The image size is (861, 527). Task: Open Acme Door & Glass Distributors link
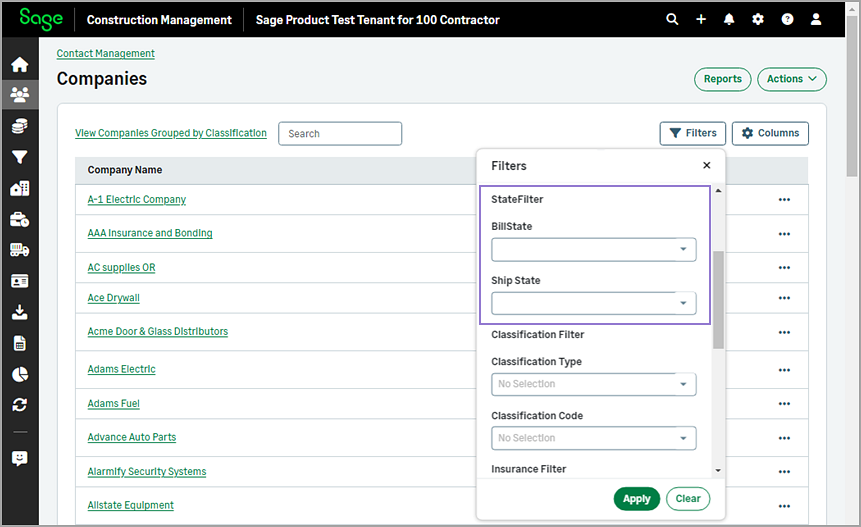click(158, 332)
